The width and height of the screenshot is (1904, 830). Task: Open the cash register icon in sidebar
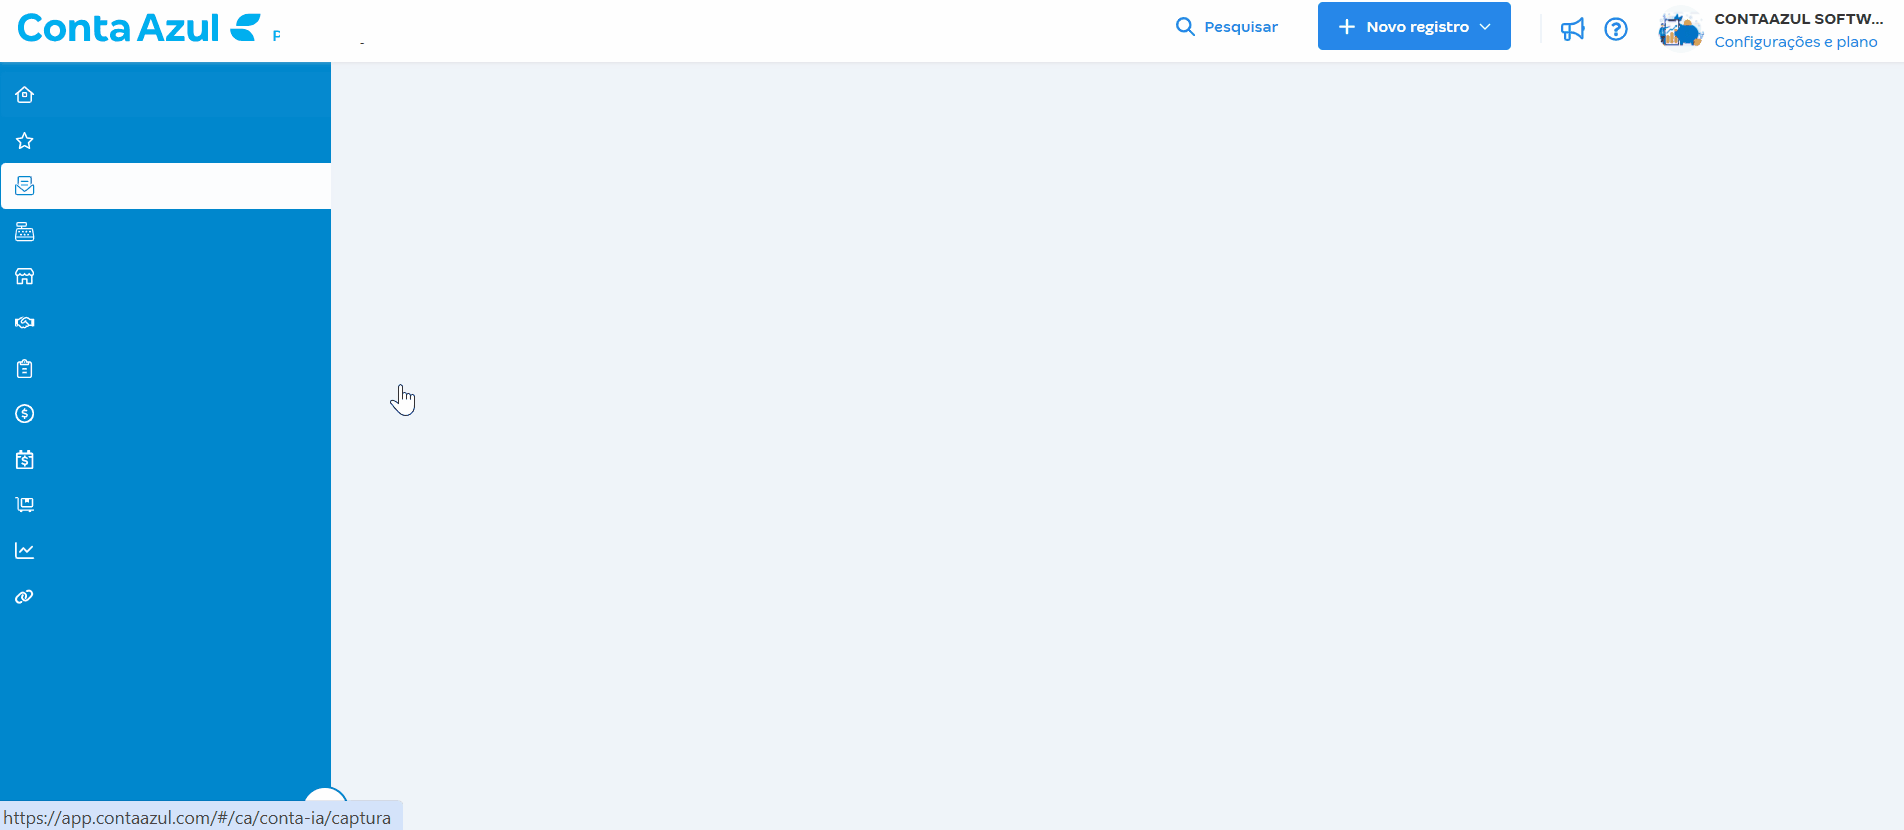point(25,232)
